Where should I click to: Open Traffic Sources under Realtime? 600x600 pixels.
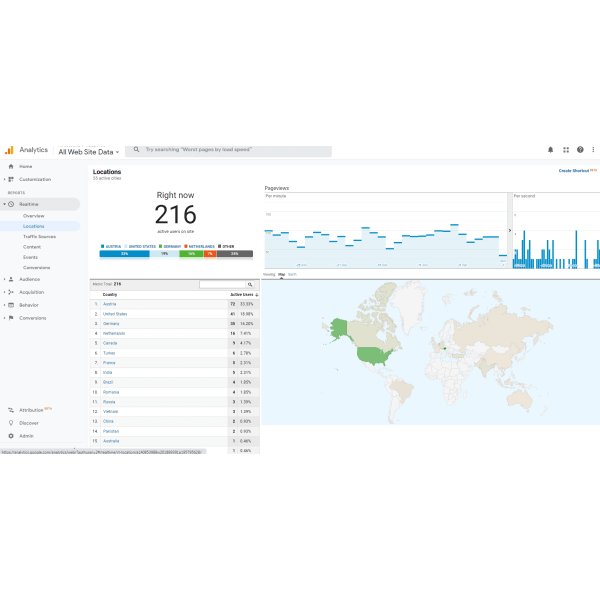pos(39,236)
